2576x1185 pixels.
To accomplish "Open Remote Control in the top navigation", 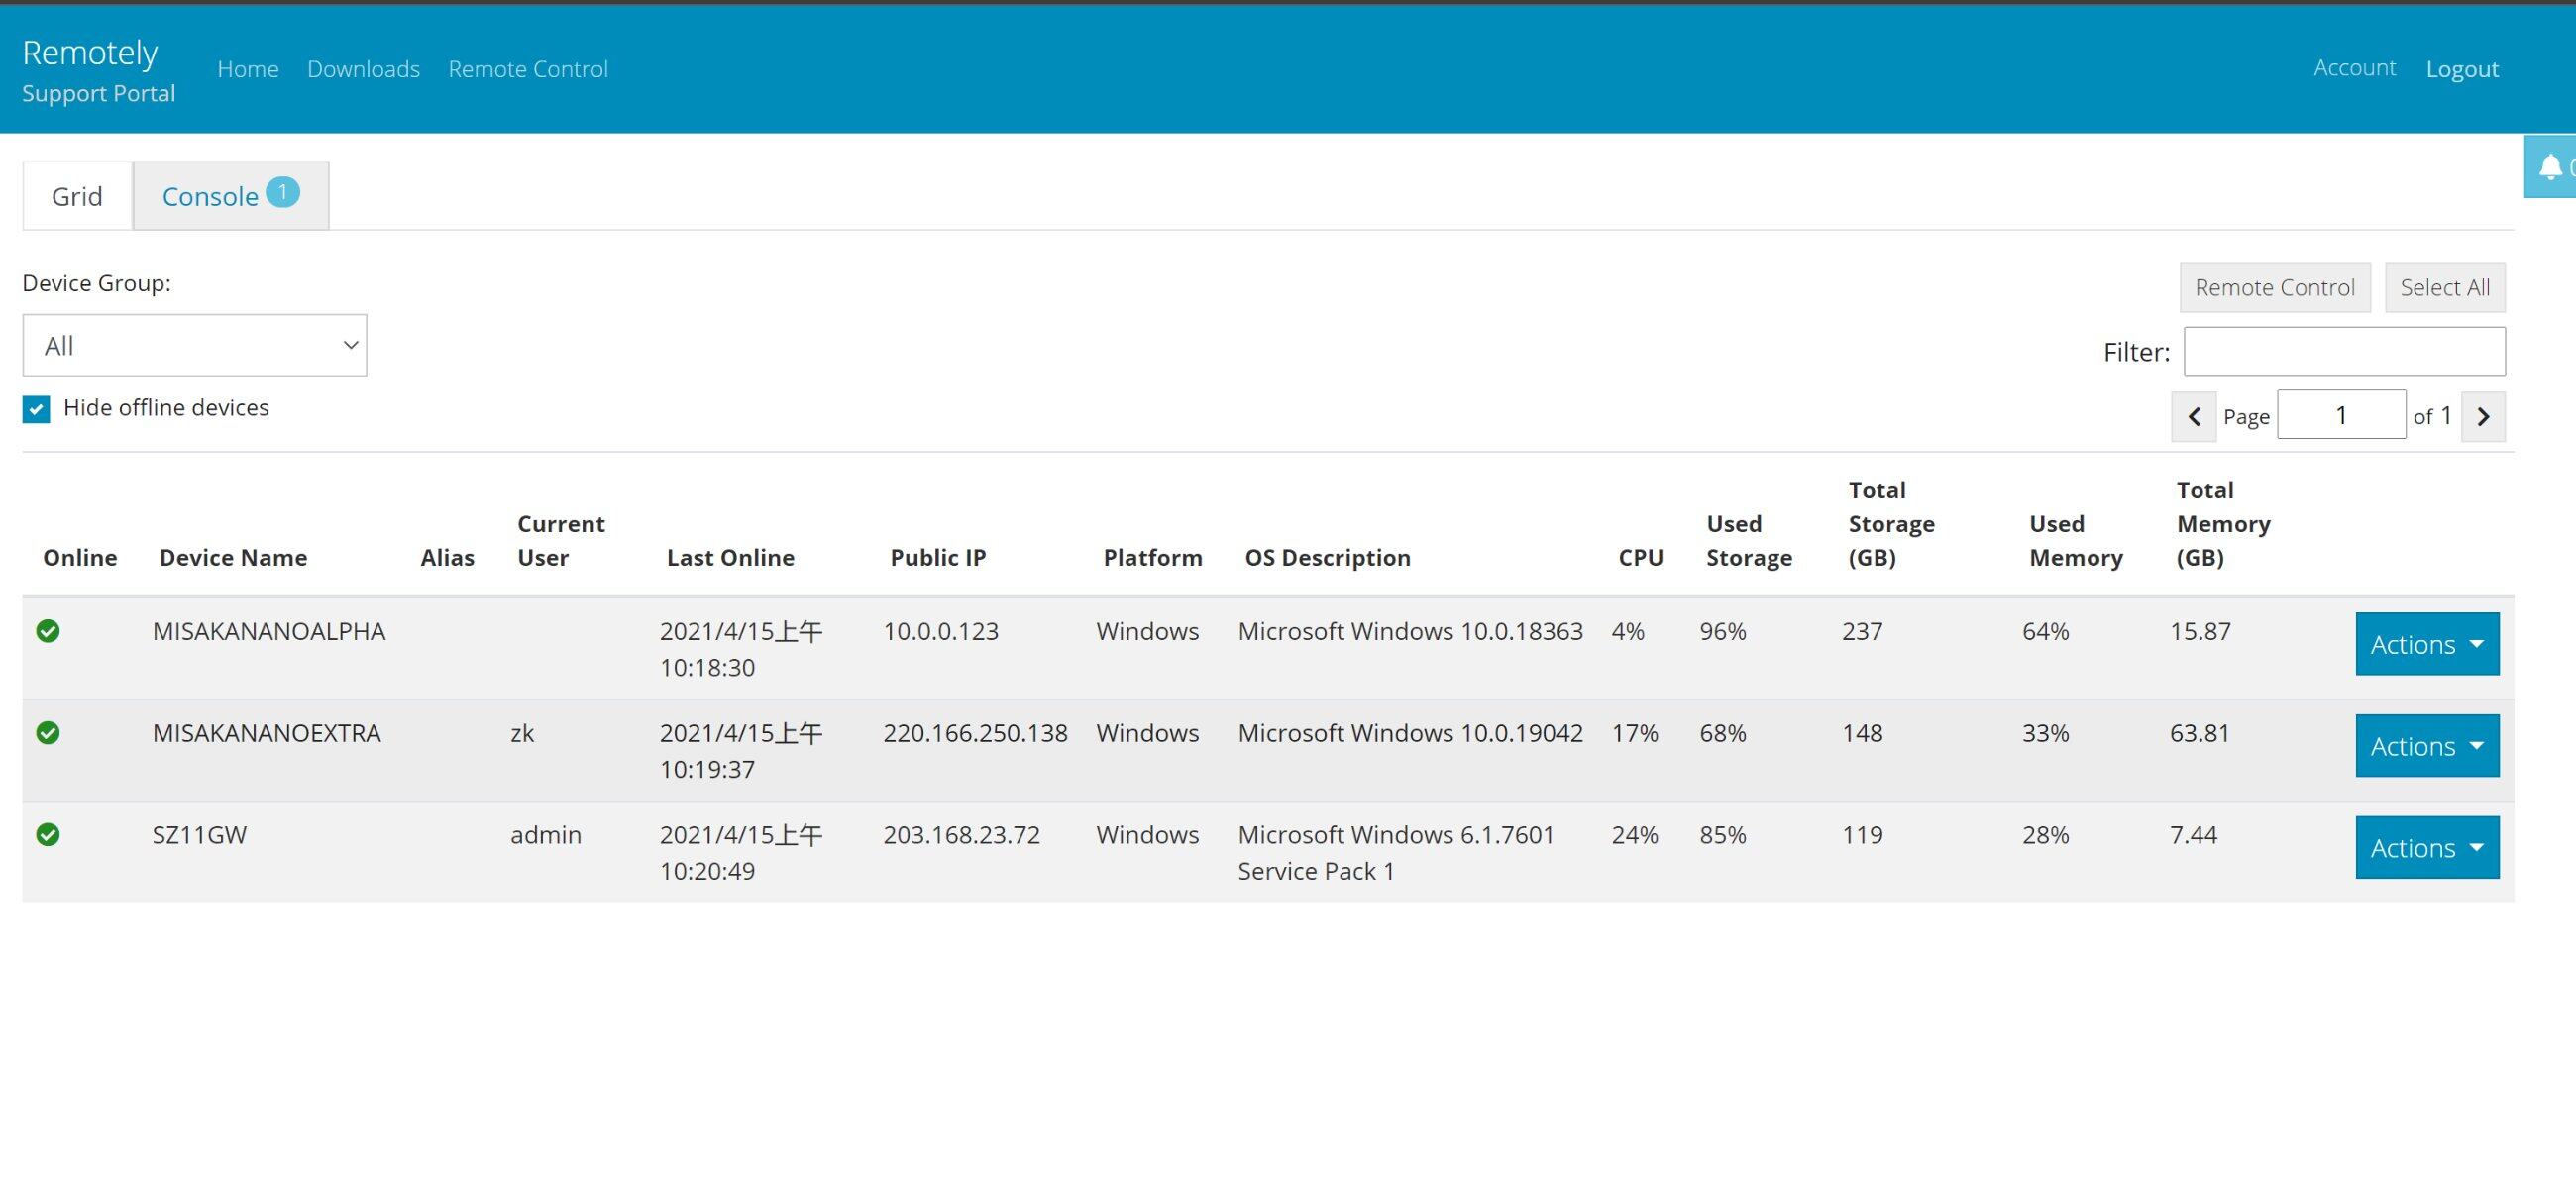I will click(x=528, y=69).
